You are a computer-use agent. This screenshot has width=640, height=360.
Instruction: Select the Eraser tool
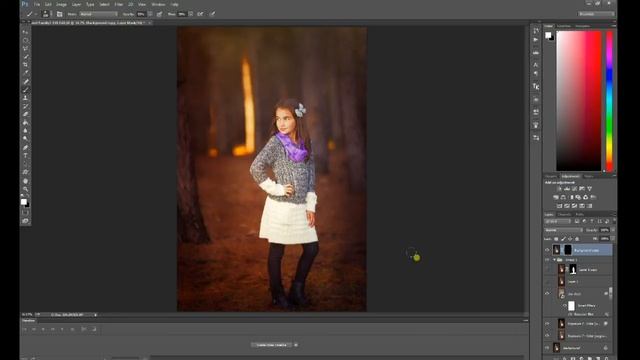[25, 114]
